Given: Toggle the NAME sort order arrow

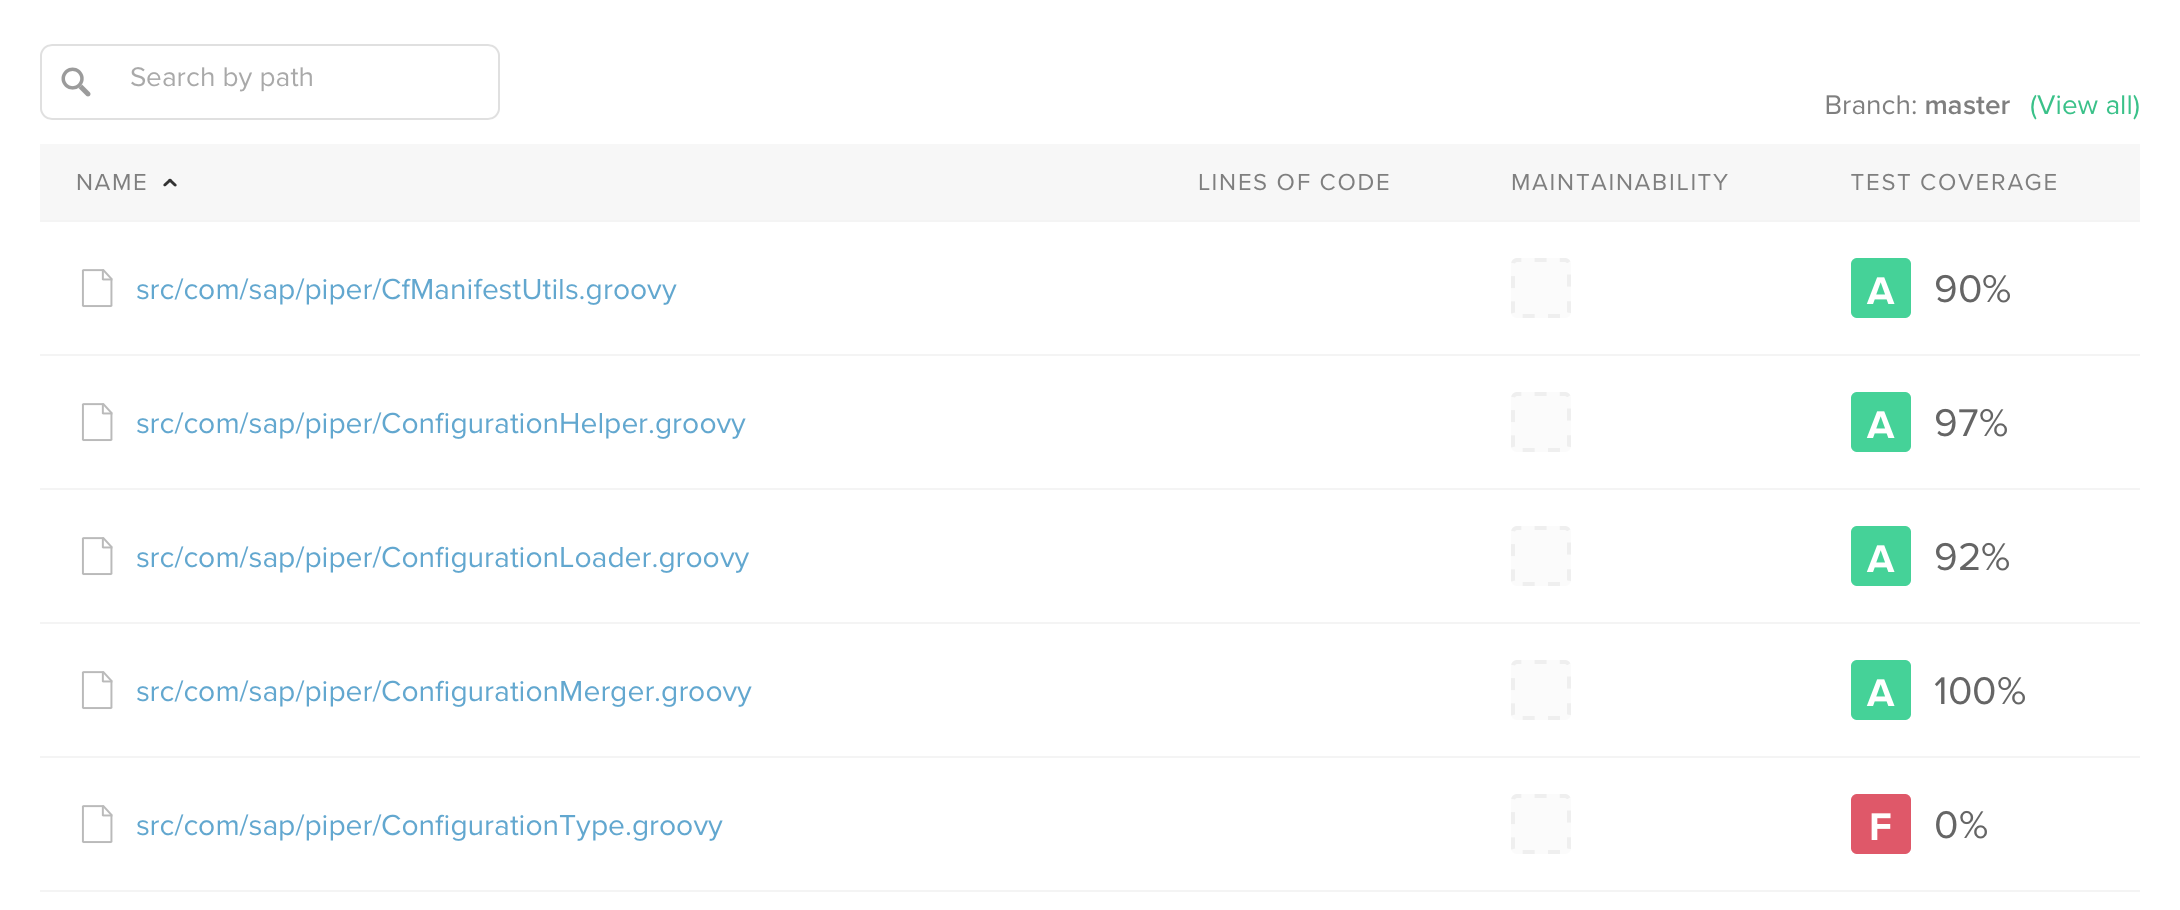Looking at the screenshot, I should [x=170, y=182].
